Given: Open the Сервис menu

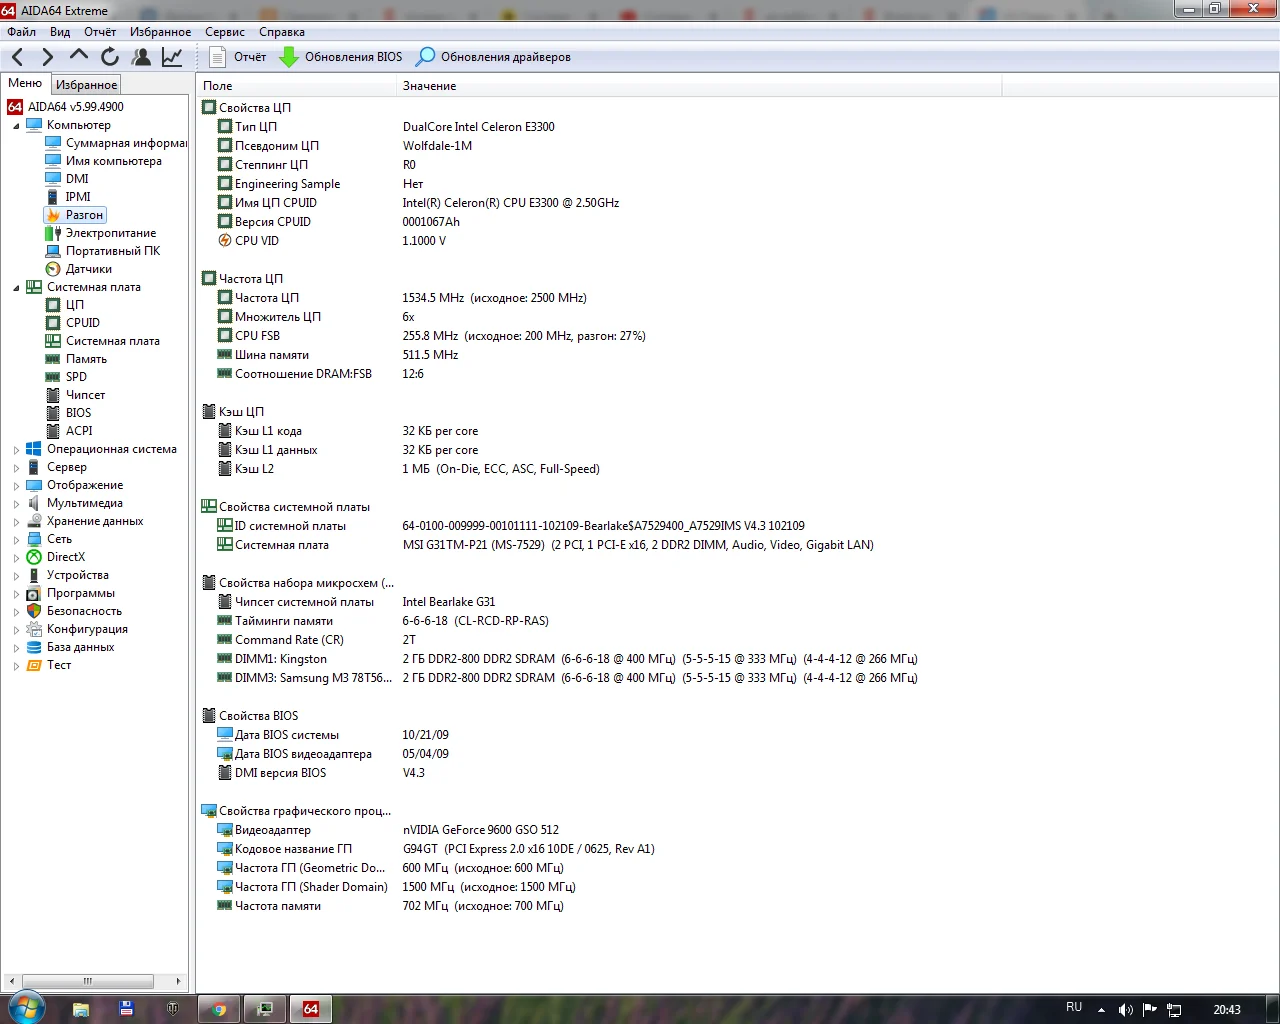Looking at the screenshot, I should point(224,32).
